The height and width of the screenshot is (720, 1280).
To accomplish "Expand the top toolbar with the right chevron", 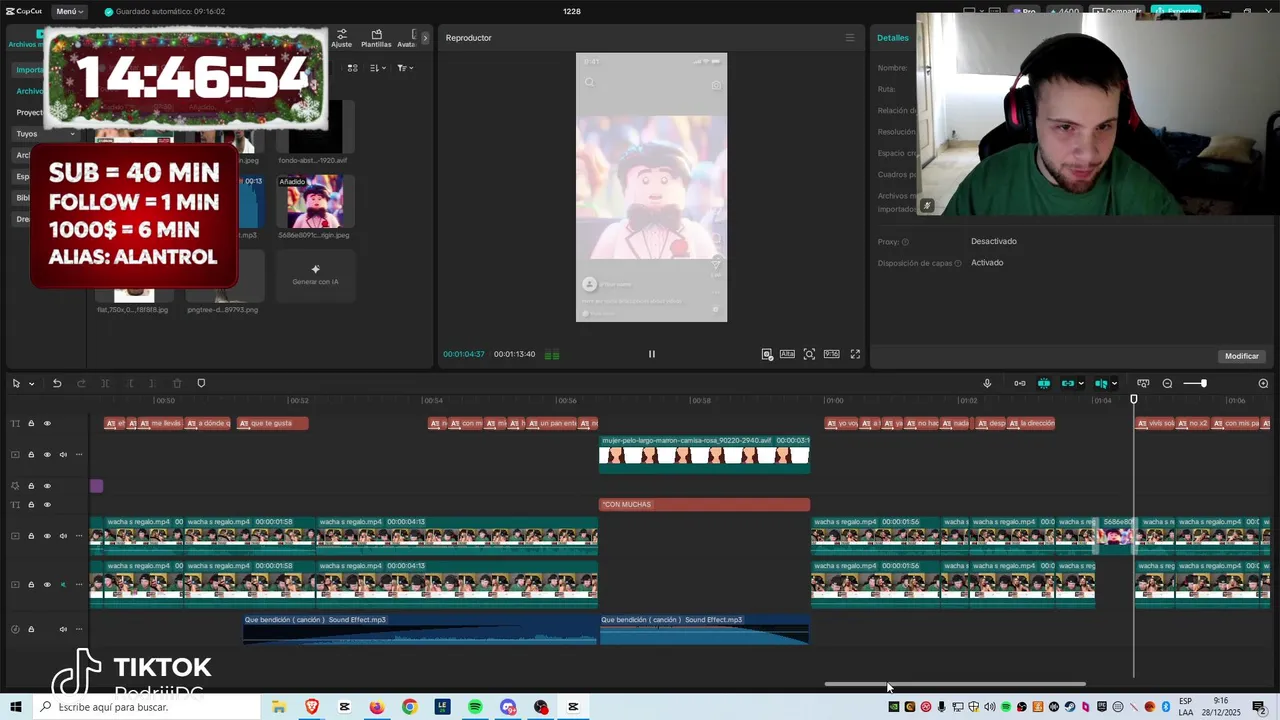I will (425, 38).
